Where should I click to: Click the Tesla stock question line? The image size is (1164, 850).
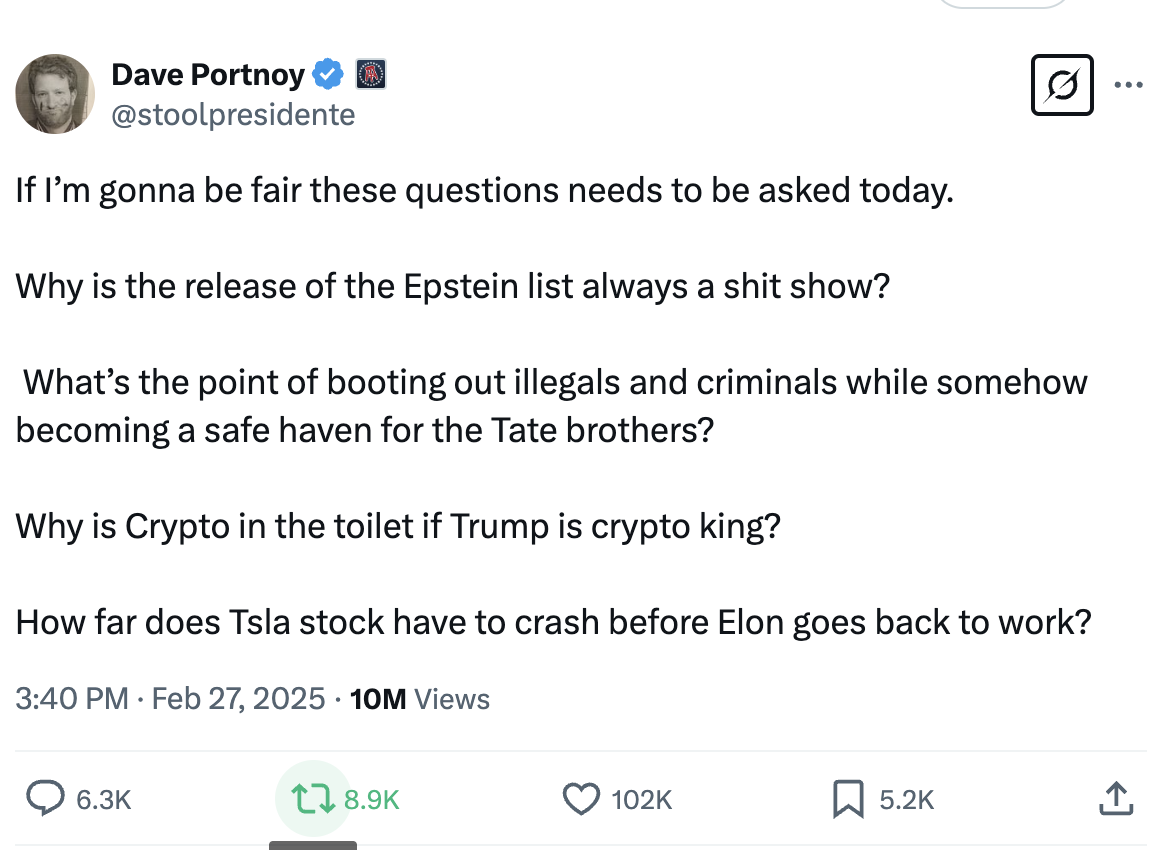[552, 622]
